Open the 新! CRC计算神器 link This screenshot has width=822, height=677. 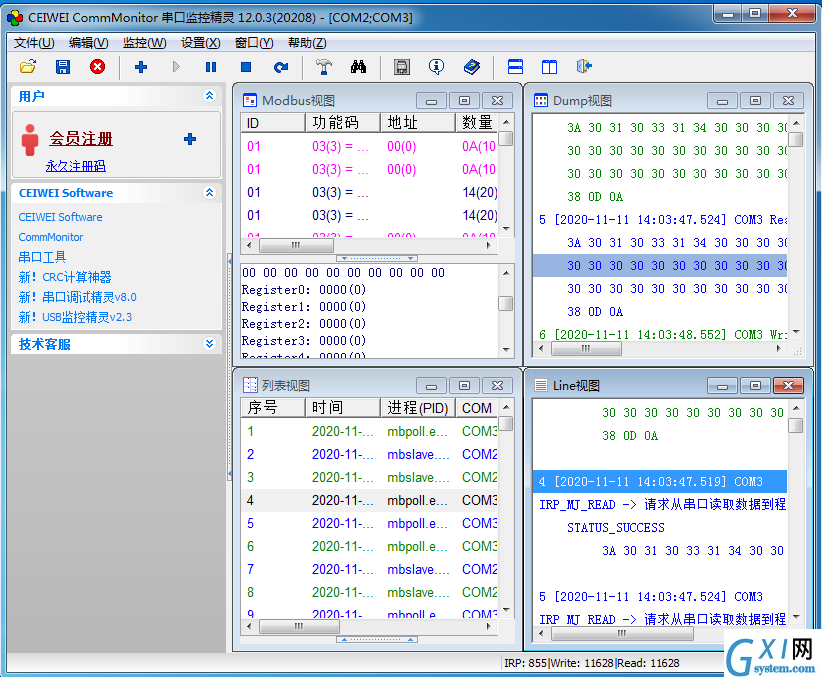(x=65, y=277)
